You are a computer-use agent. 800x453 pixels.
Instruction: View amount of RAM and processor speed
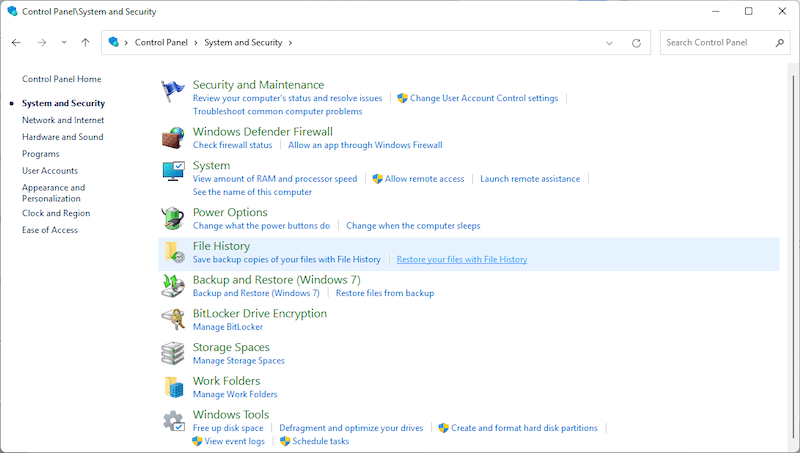click(x=275, y=179)
